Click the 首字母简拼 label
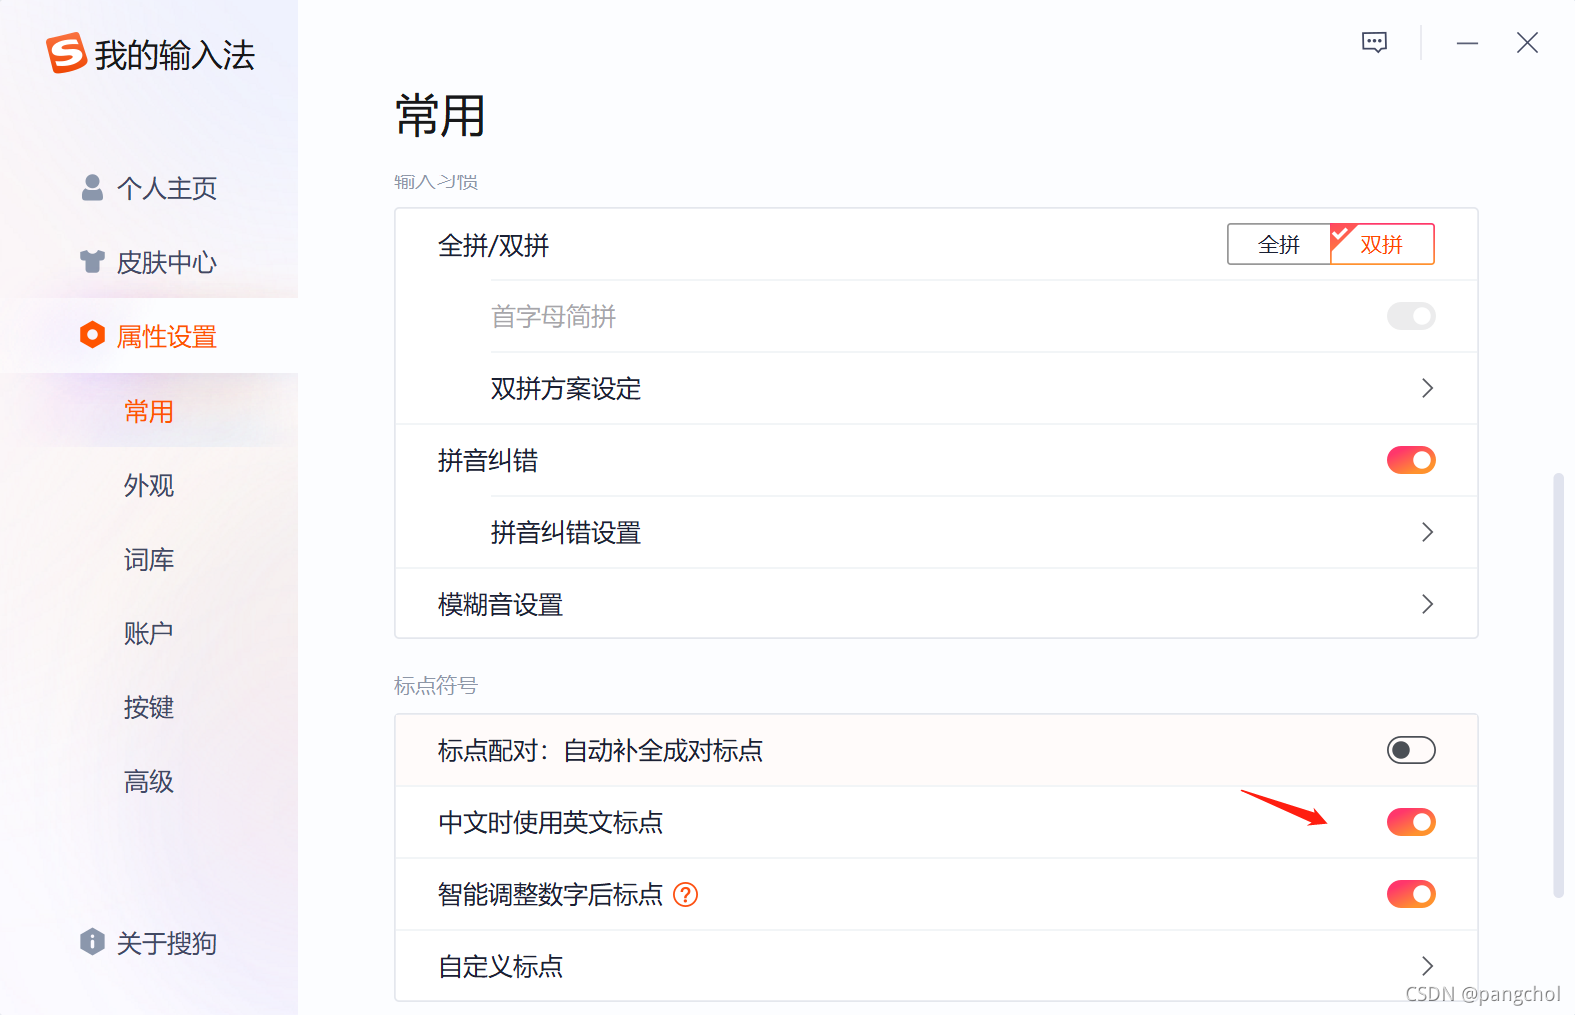Screen dimensions: 1575x1015 [554, 316]
